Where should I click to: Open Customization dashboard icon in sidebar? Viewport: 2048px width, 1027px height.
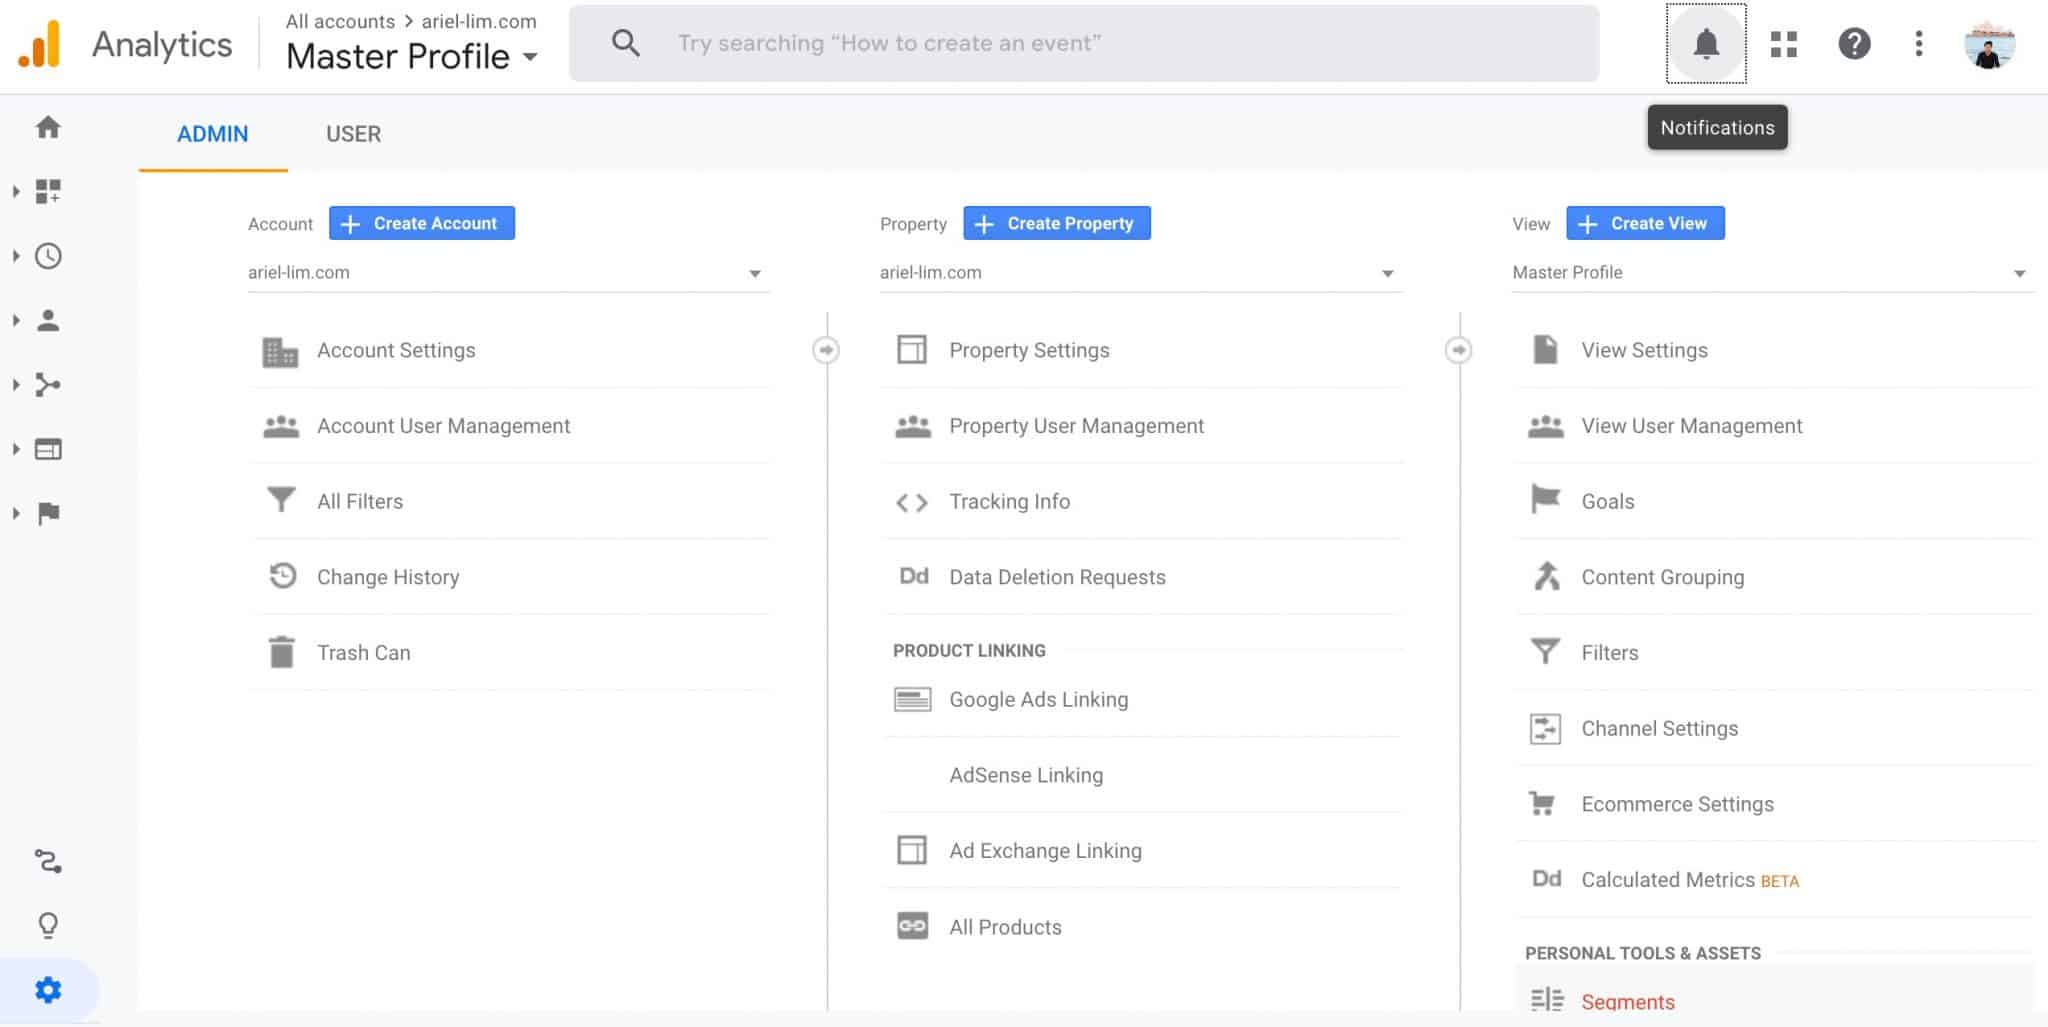pos(48,191)
